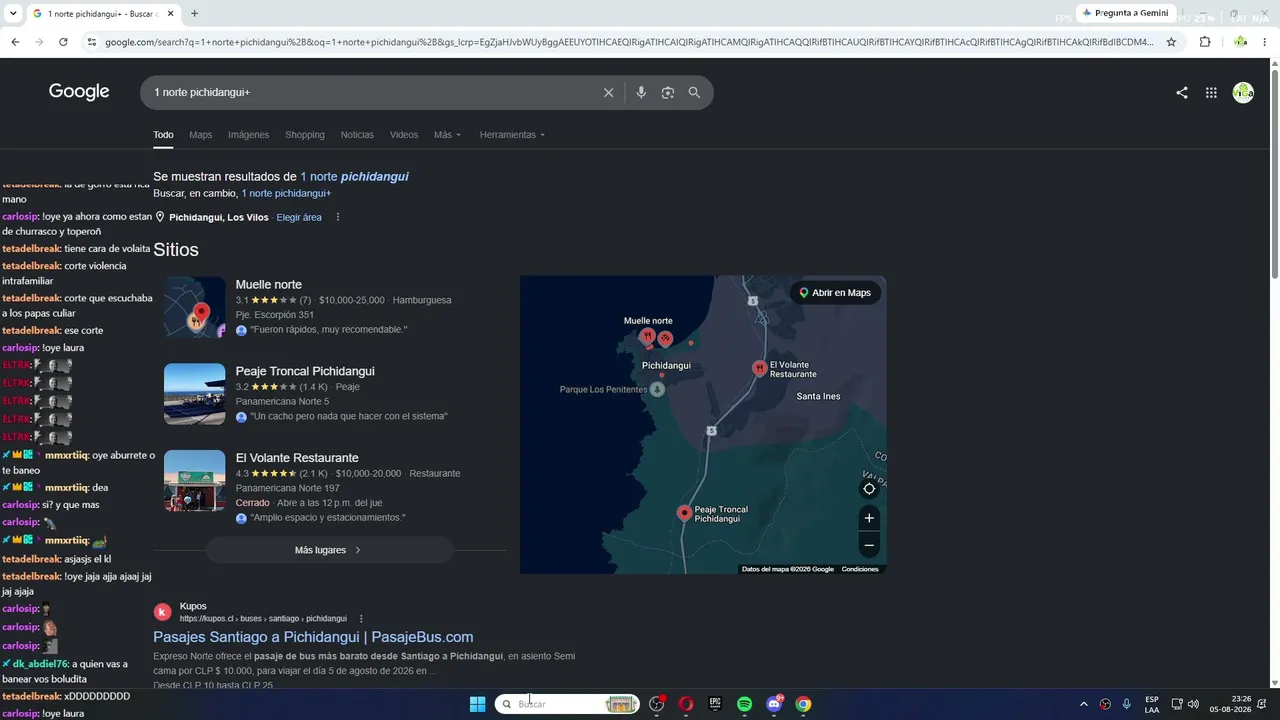Start a voice search with the microphone

click(641, 92)
